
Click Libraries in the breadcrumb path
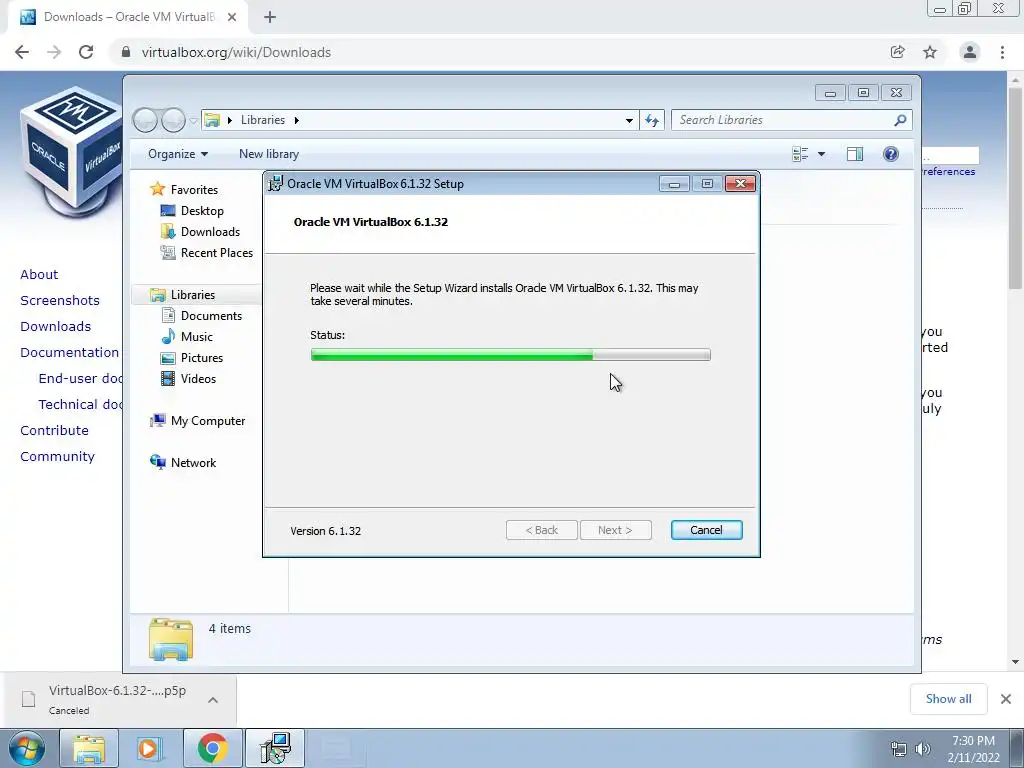point(263,120)
